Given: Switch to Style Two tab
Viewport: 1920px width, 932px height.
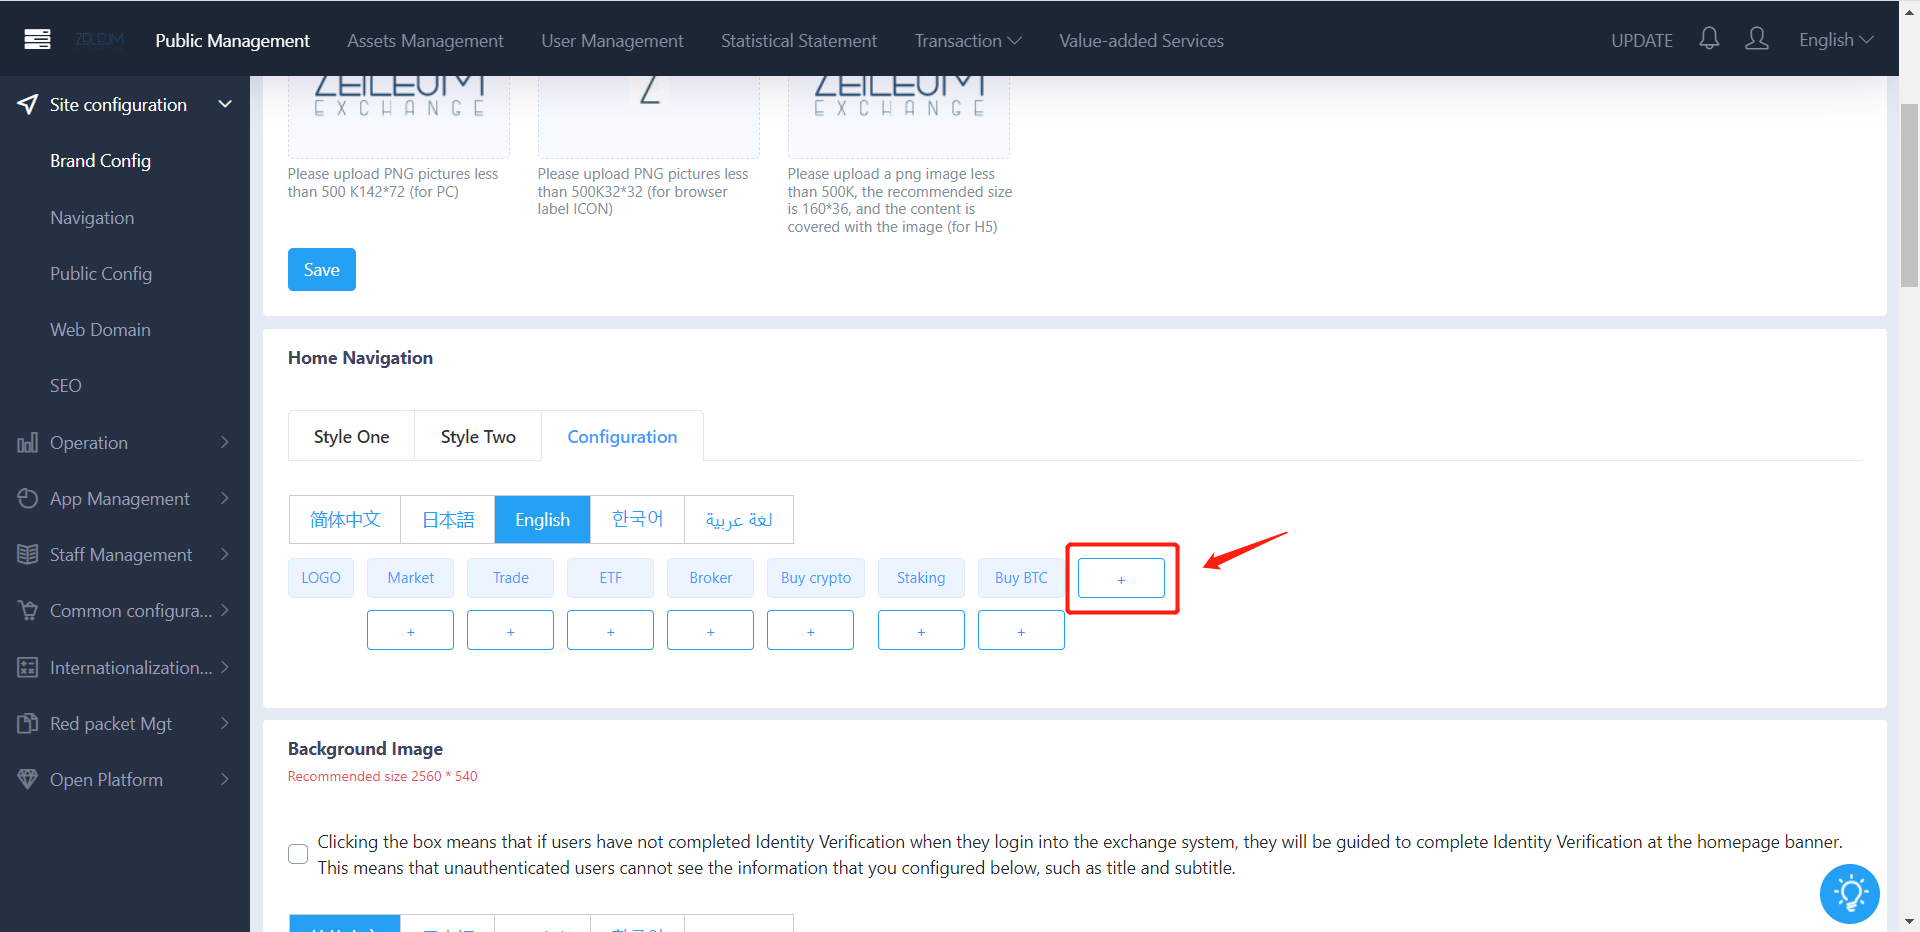Looking at the screenshot, I should coord(478,436).
